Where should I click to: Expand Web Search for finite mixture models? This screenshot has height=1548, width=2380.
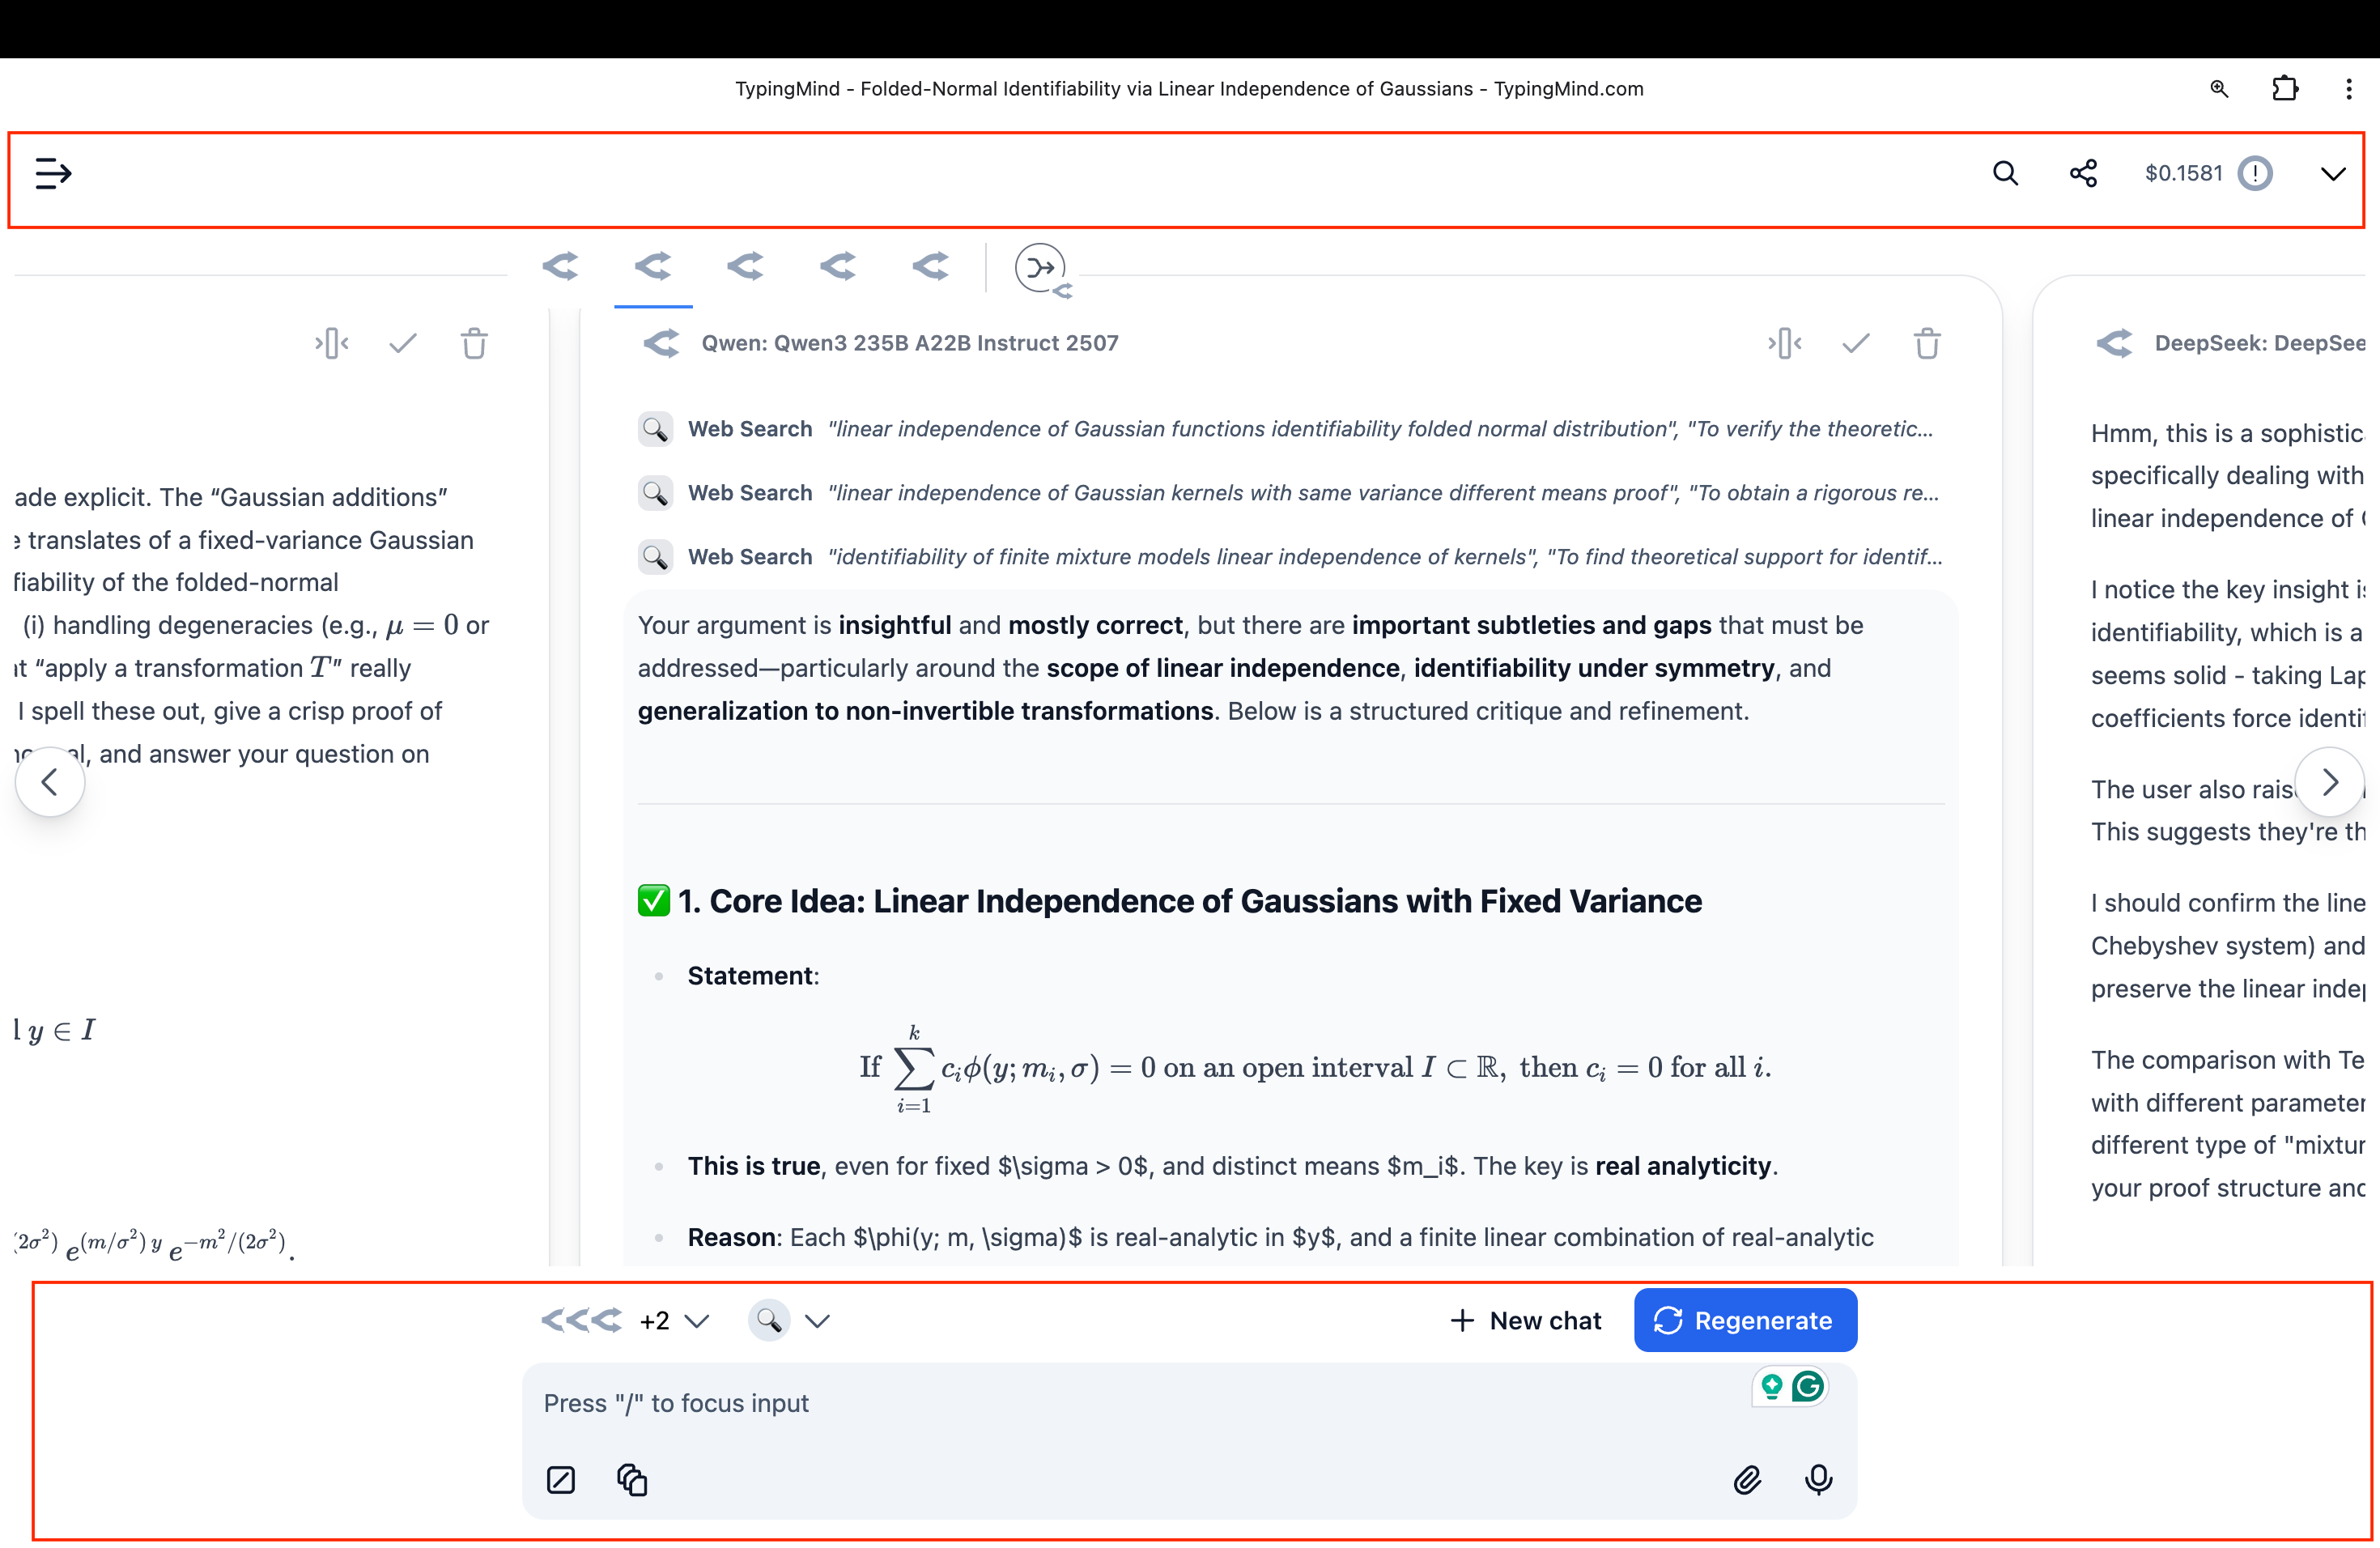[x=1291, y=558]
